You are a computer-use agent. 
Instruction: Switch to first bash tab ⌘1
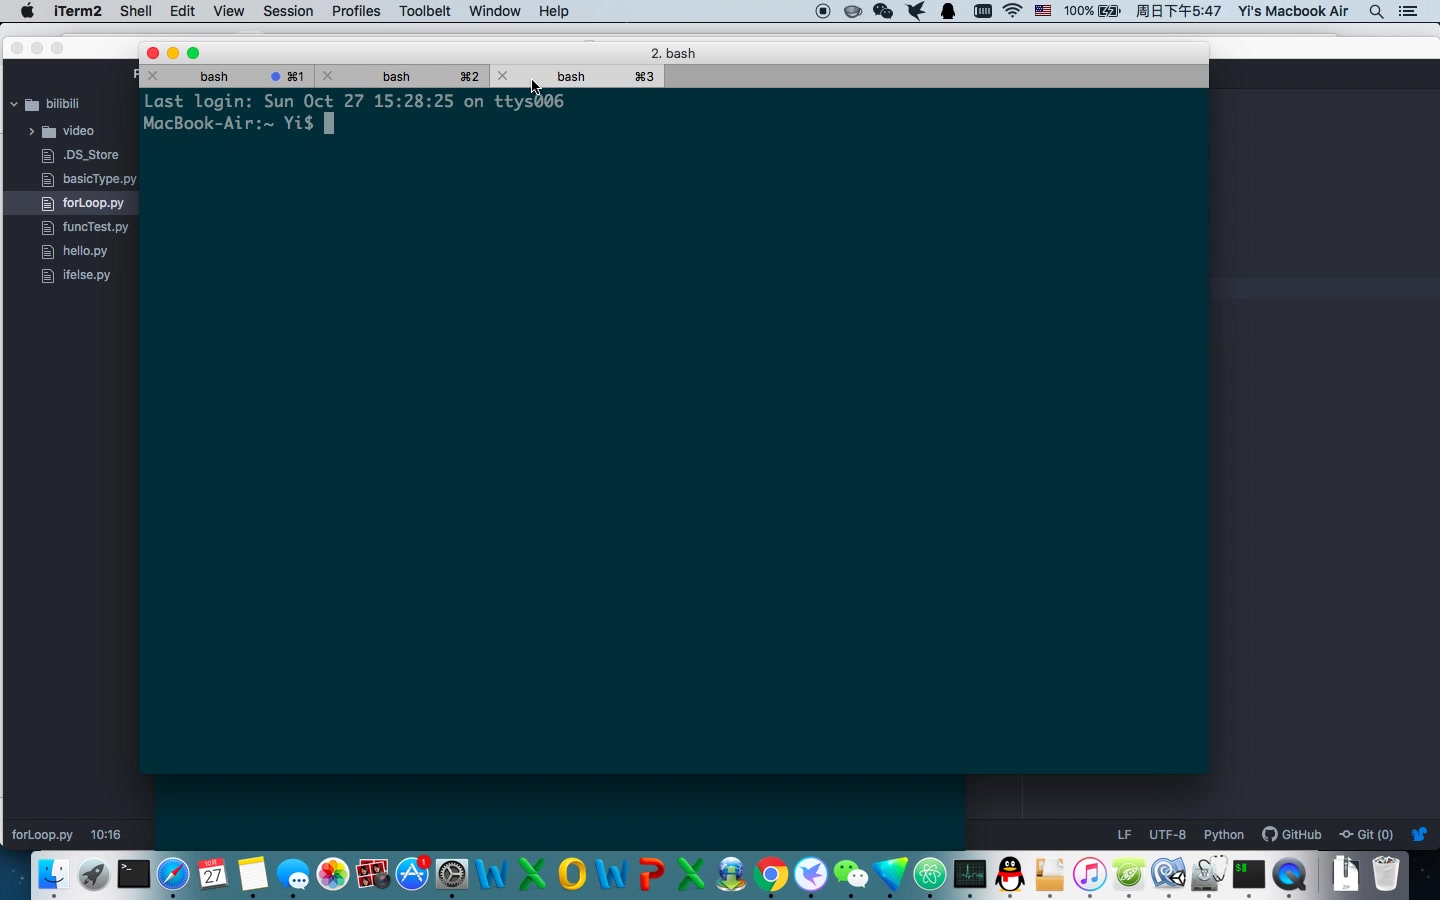click(x=228, y=76)
